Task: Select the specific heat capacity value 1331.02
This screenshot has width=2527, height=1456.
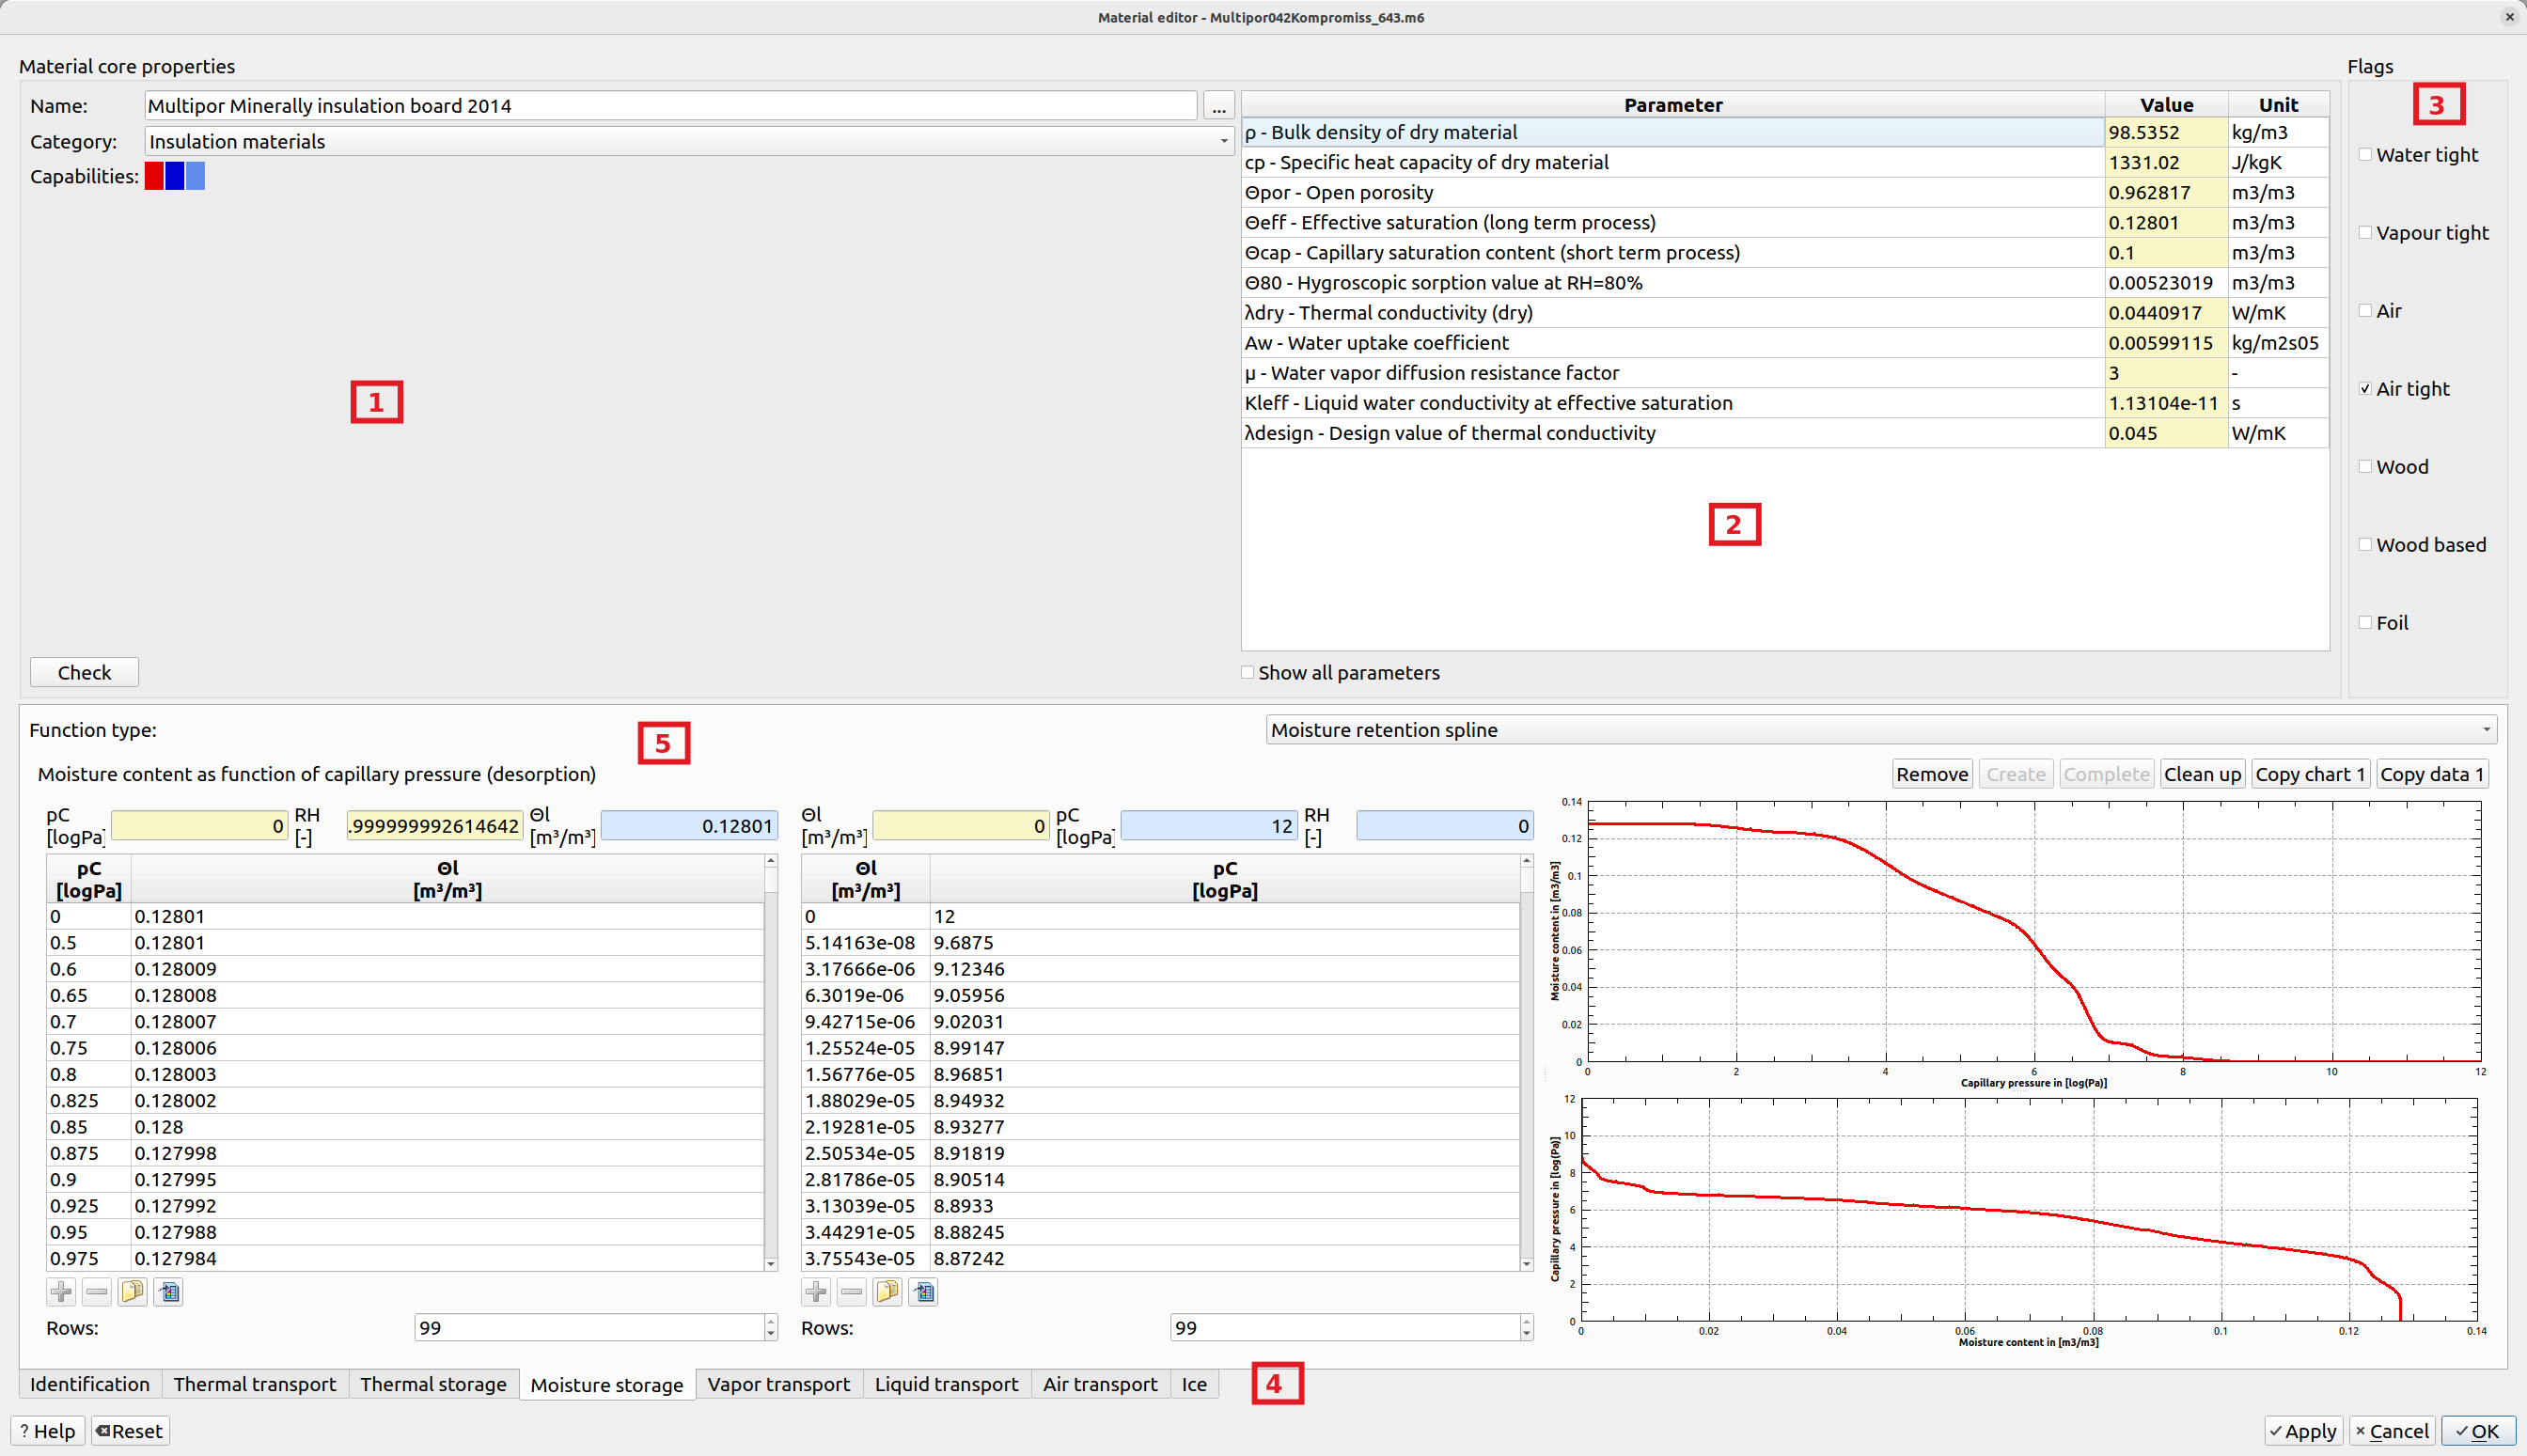Action: tap(2166, 162)
